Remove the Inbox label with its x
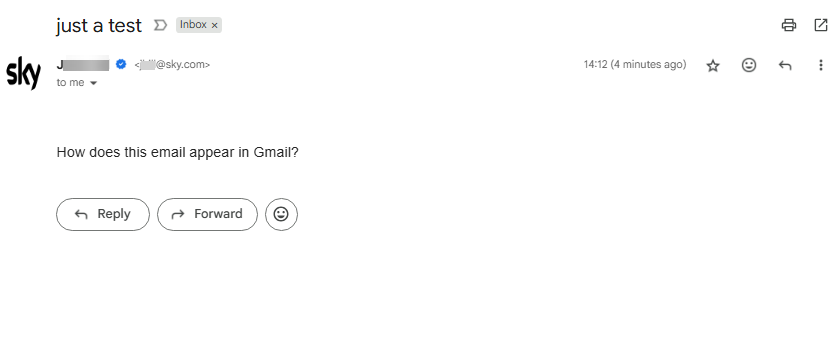The image size is (839, 364). coord(215,25)
